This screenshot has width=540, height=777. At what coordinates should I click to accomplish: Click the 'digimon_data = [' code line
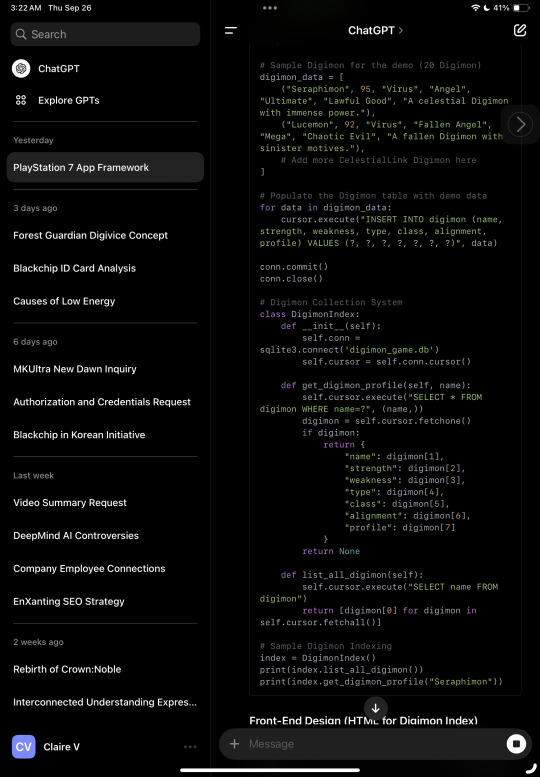(302, 77)
